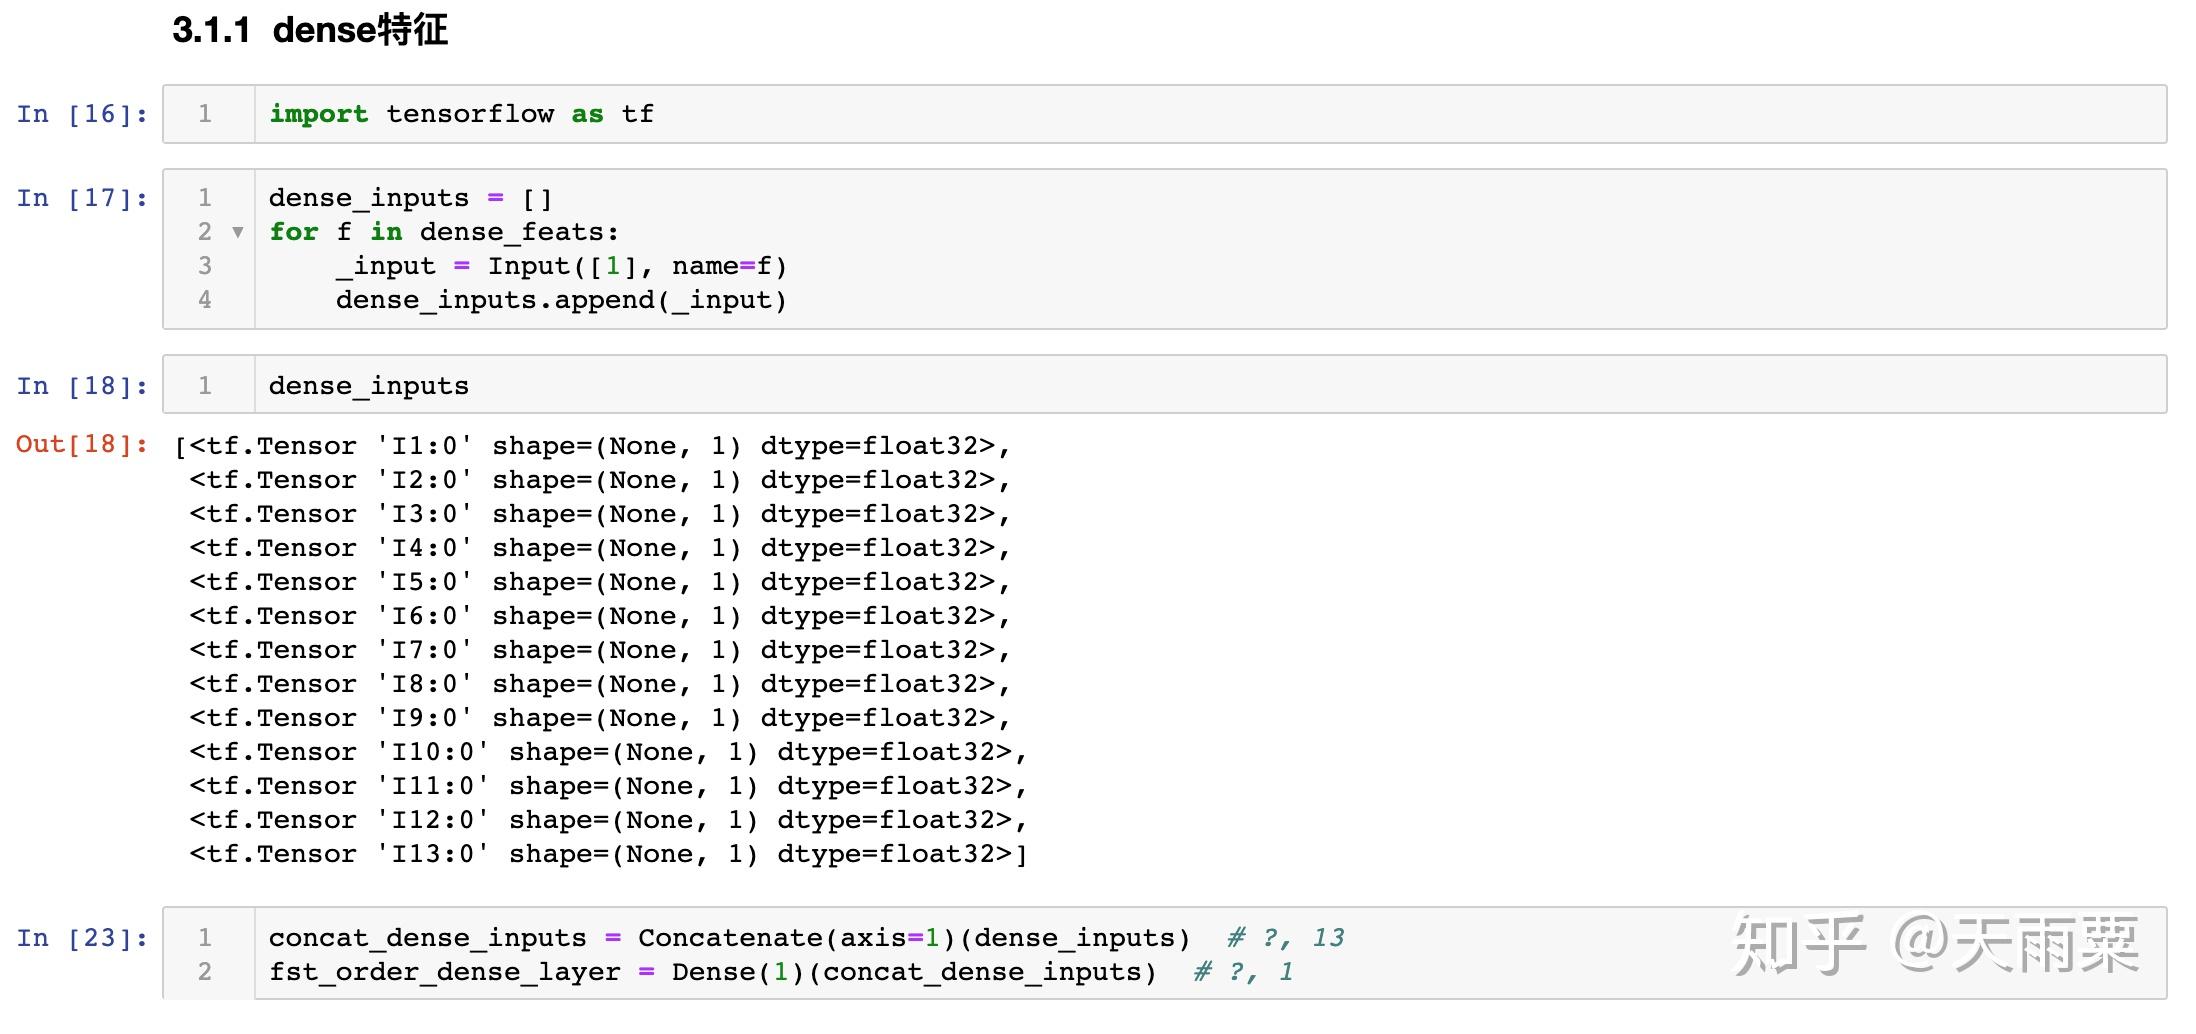Click the Out[18] output prompt
2196x1034 pixels.
coord(82,444)
